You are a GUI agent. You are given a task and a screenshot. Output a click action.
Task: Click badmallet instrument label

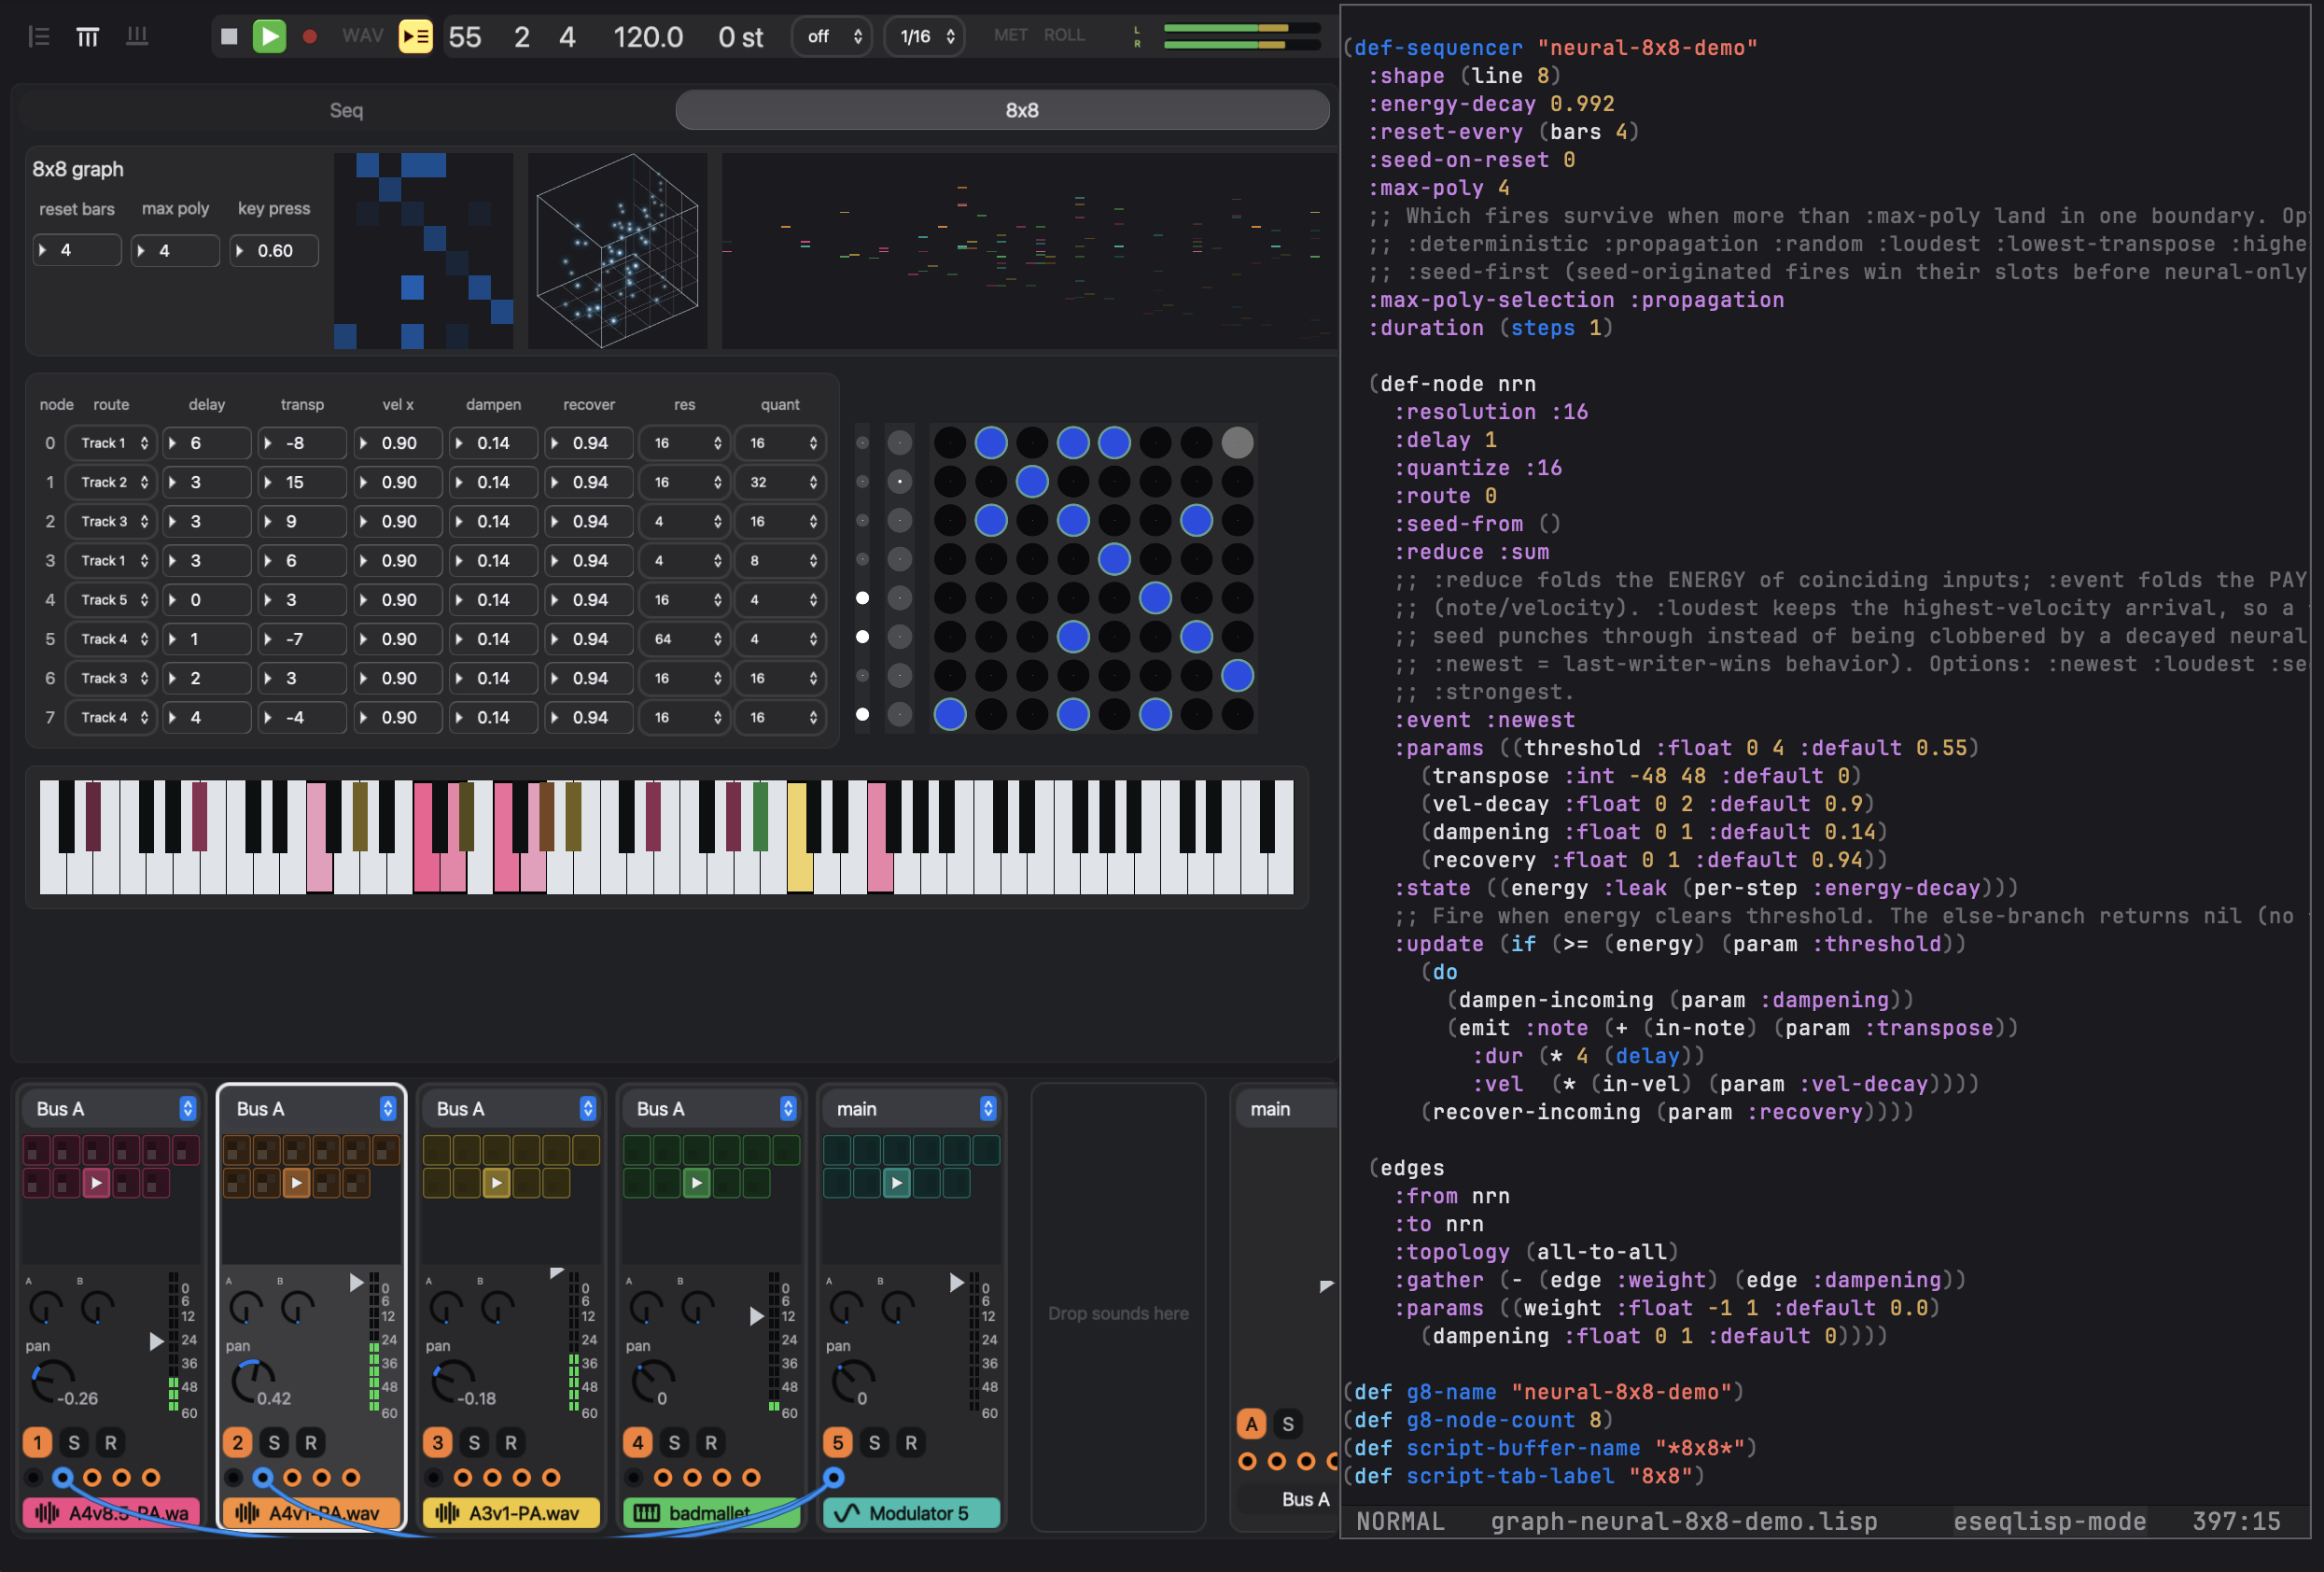(x=711, y=1513)
